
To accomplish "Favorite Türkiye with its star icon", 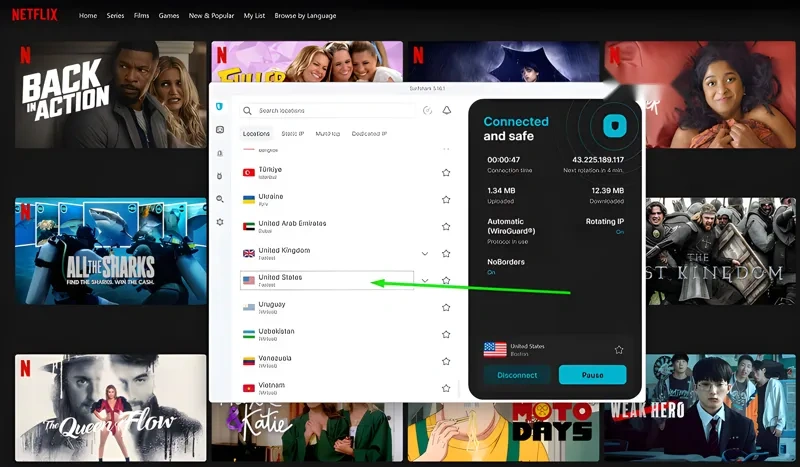I will coord(446,173).
